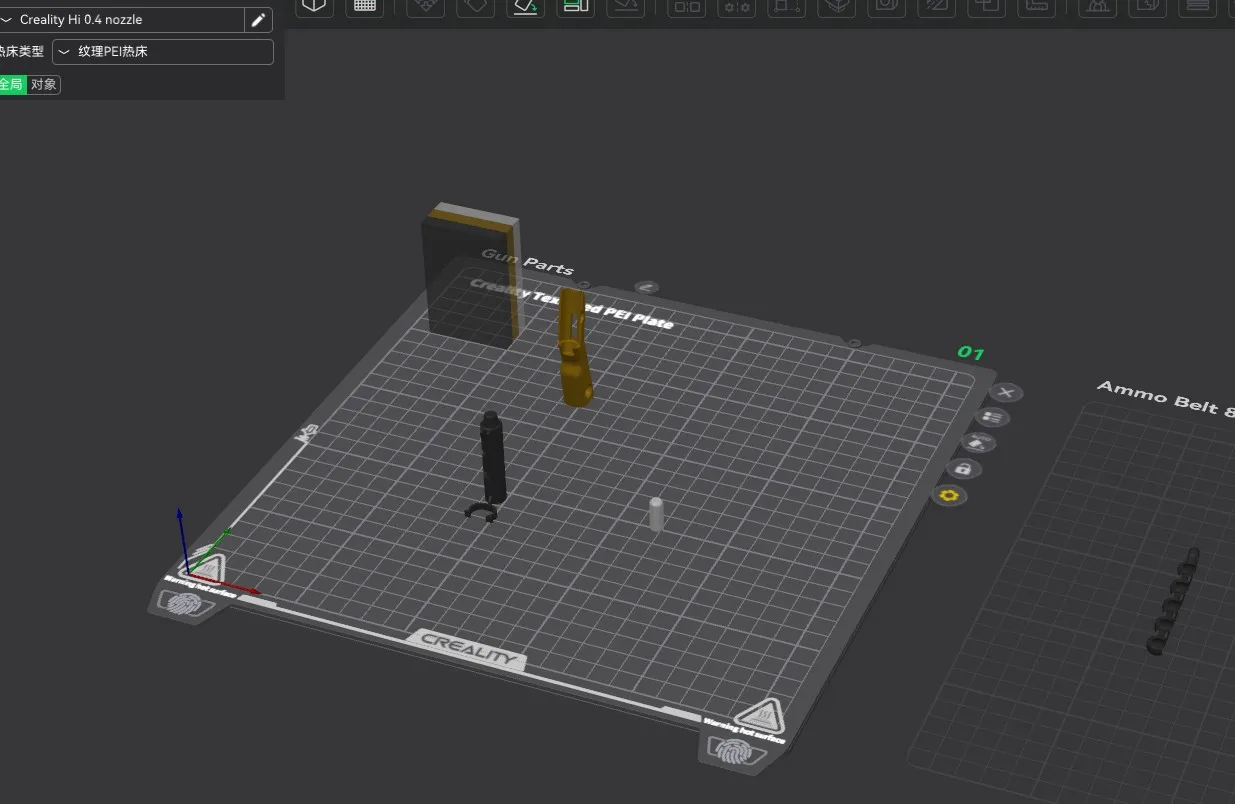The width and height of the screenshot is (1235, 804).
Task: Click the cube add-model icon in top toolbar
Action: [314, 6]
